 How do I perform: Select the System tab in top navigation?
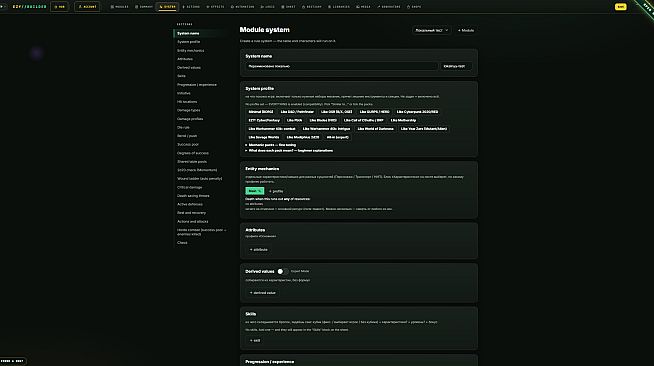pos(168,7)
